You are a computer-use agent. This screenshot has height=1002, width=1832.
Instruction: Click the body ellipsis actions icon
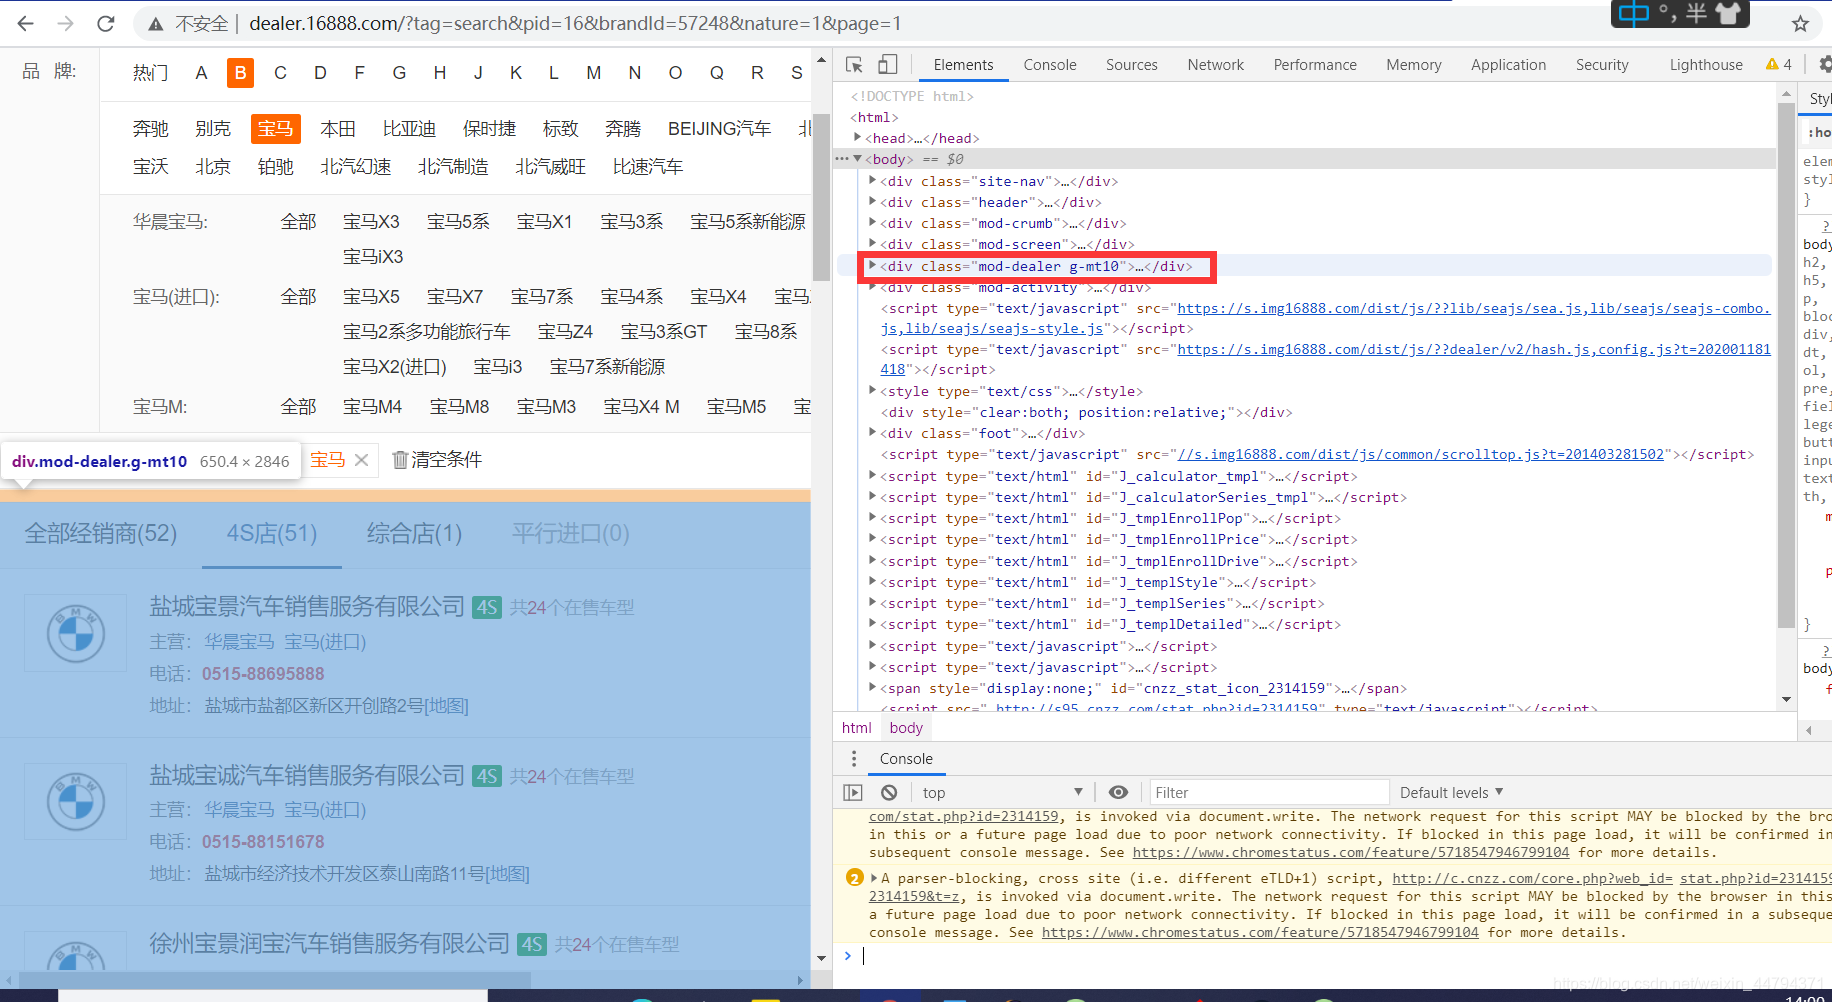tap(842, 159)
